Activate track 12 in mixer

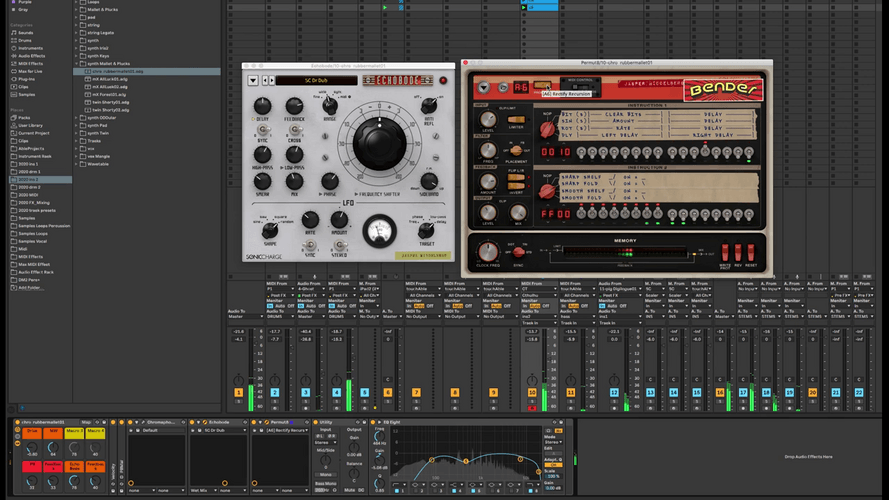click(x=614, y=392)
